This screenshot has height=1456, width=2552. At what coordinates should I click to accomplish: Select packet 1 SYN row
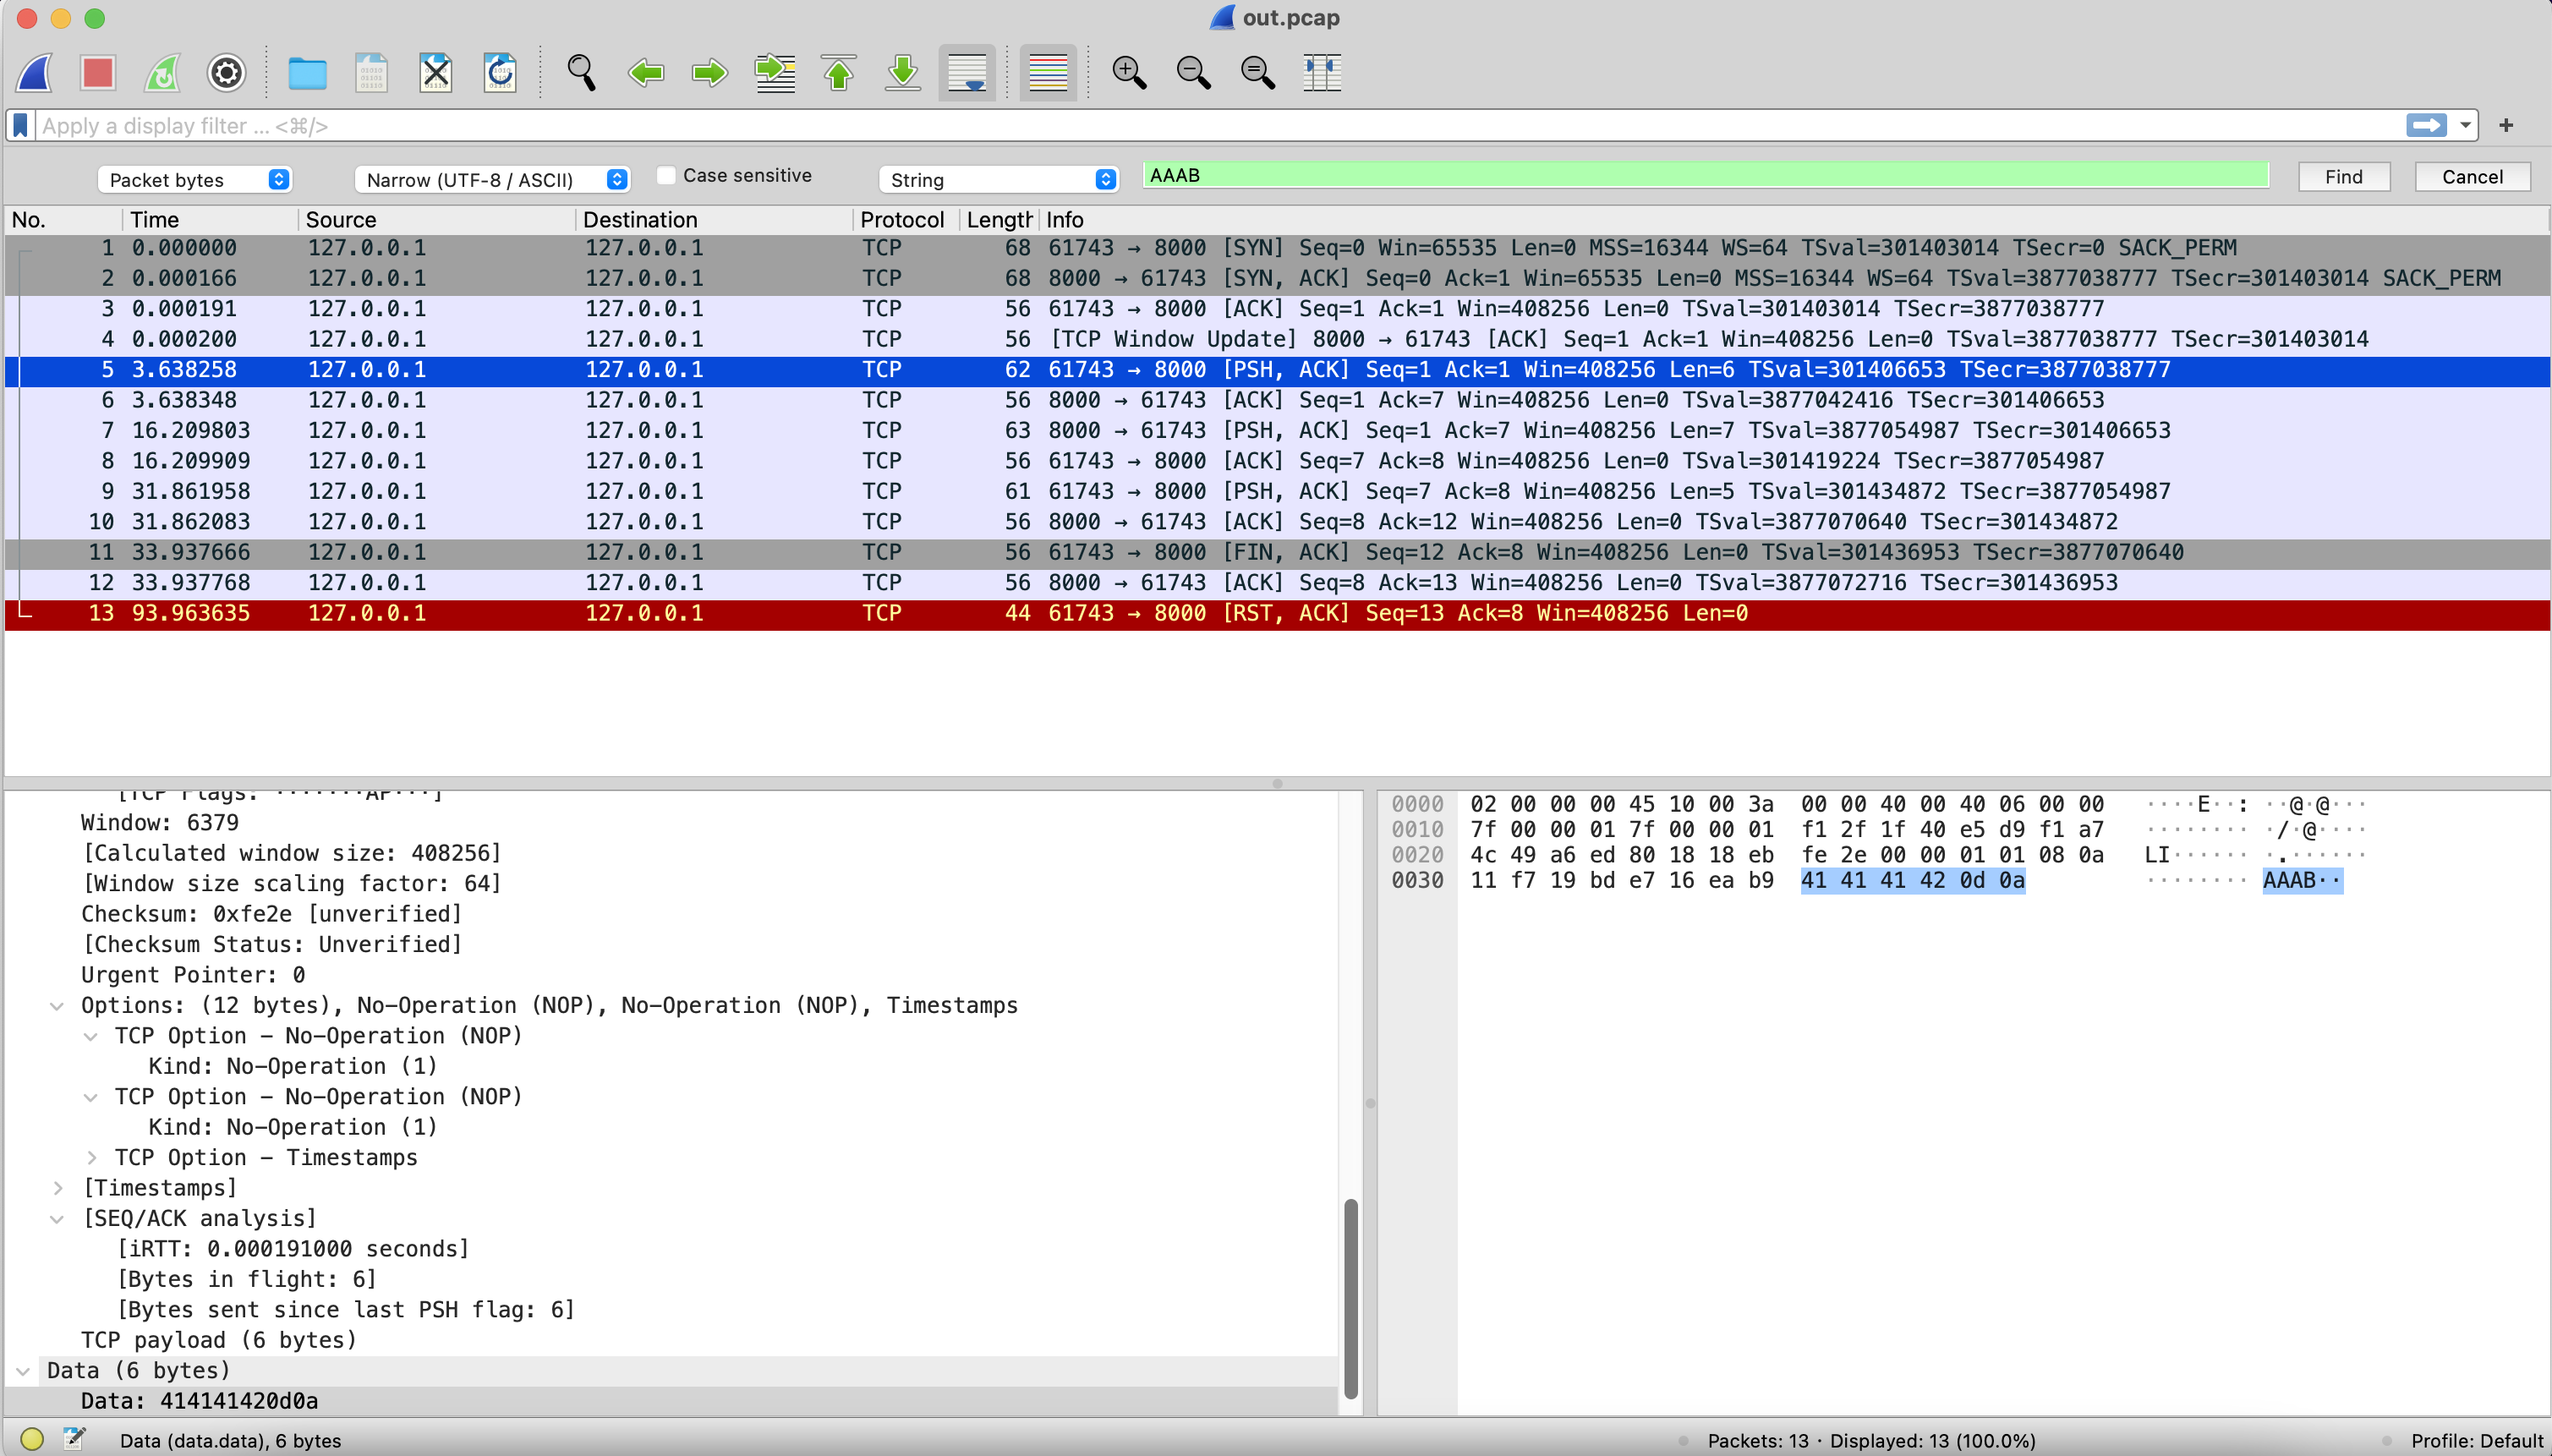pos(1277,247)
